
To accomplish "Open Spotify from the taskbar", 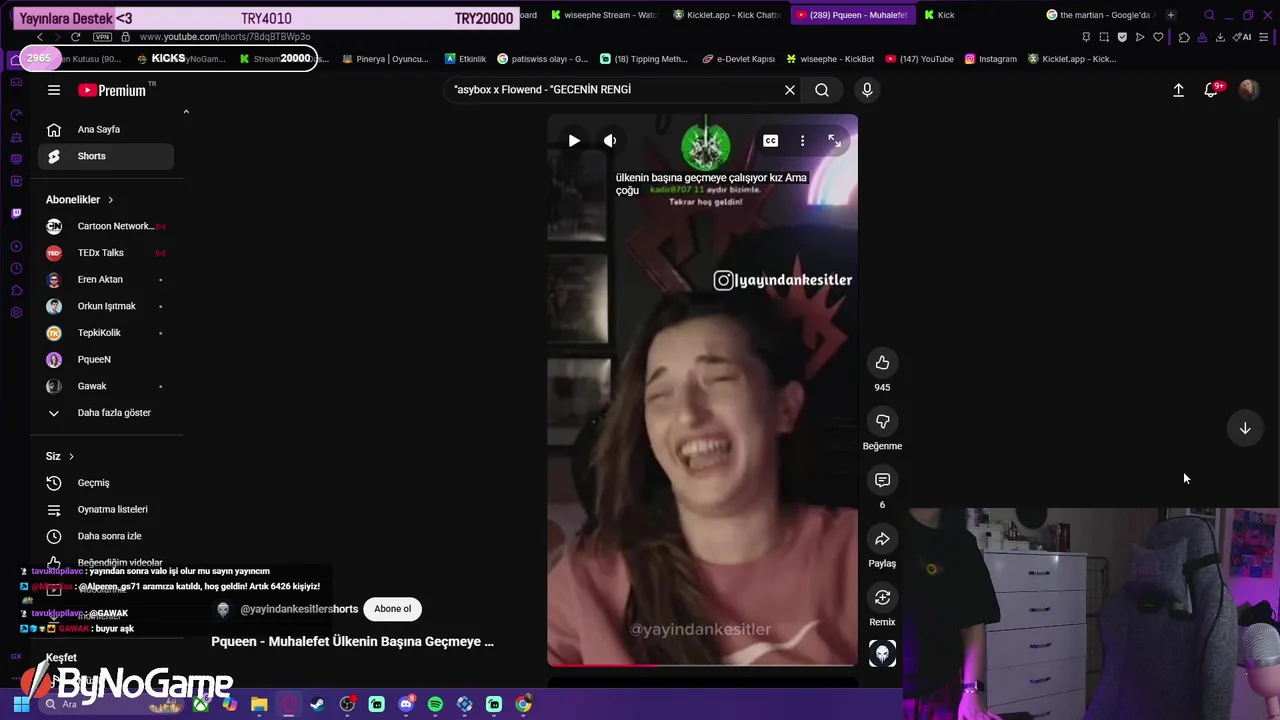I will [x=435, y=704].
